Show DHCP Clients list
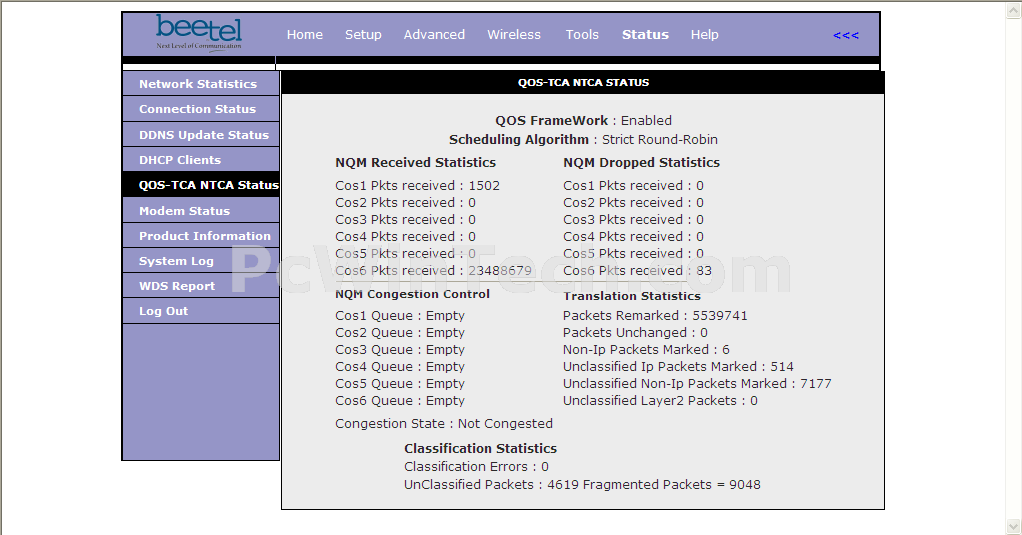The image size is (1022, 535). click(201, 160)
